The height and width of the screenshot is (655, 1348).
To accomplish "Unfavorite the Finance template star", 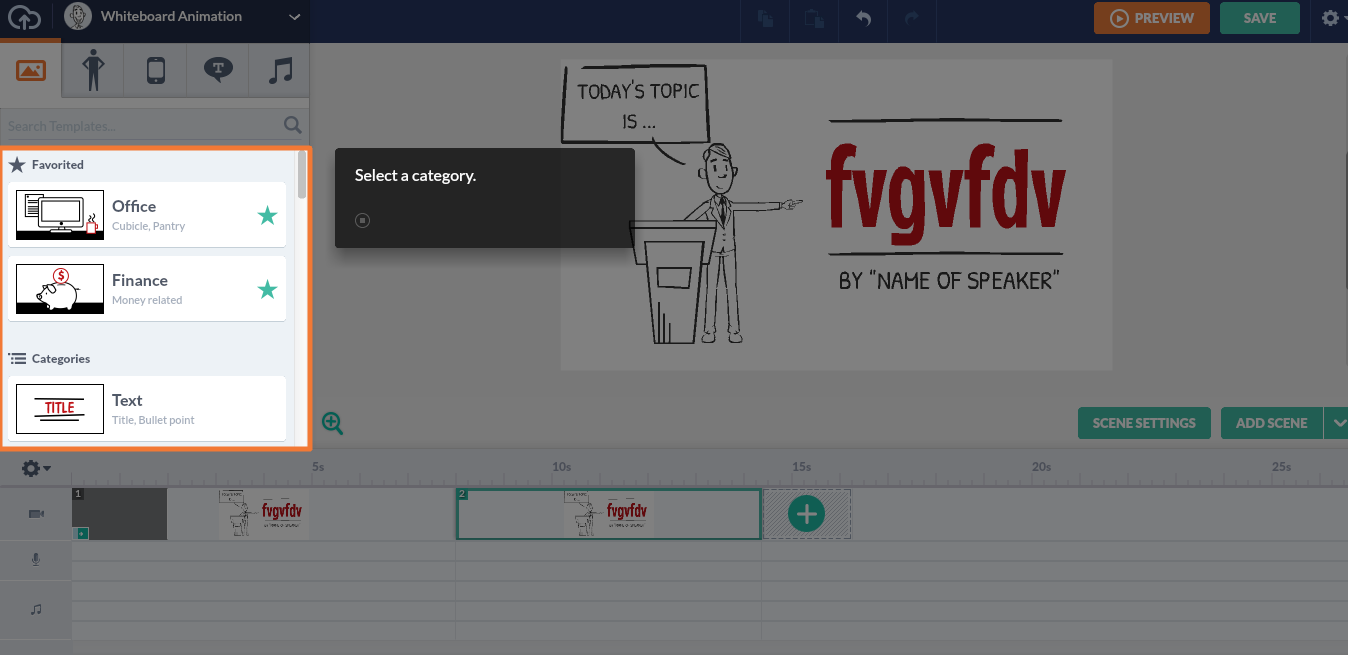I will click(267, 288).
